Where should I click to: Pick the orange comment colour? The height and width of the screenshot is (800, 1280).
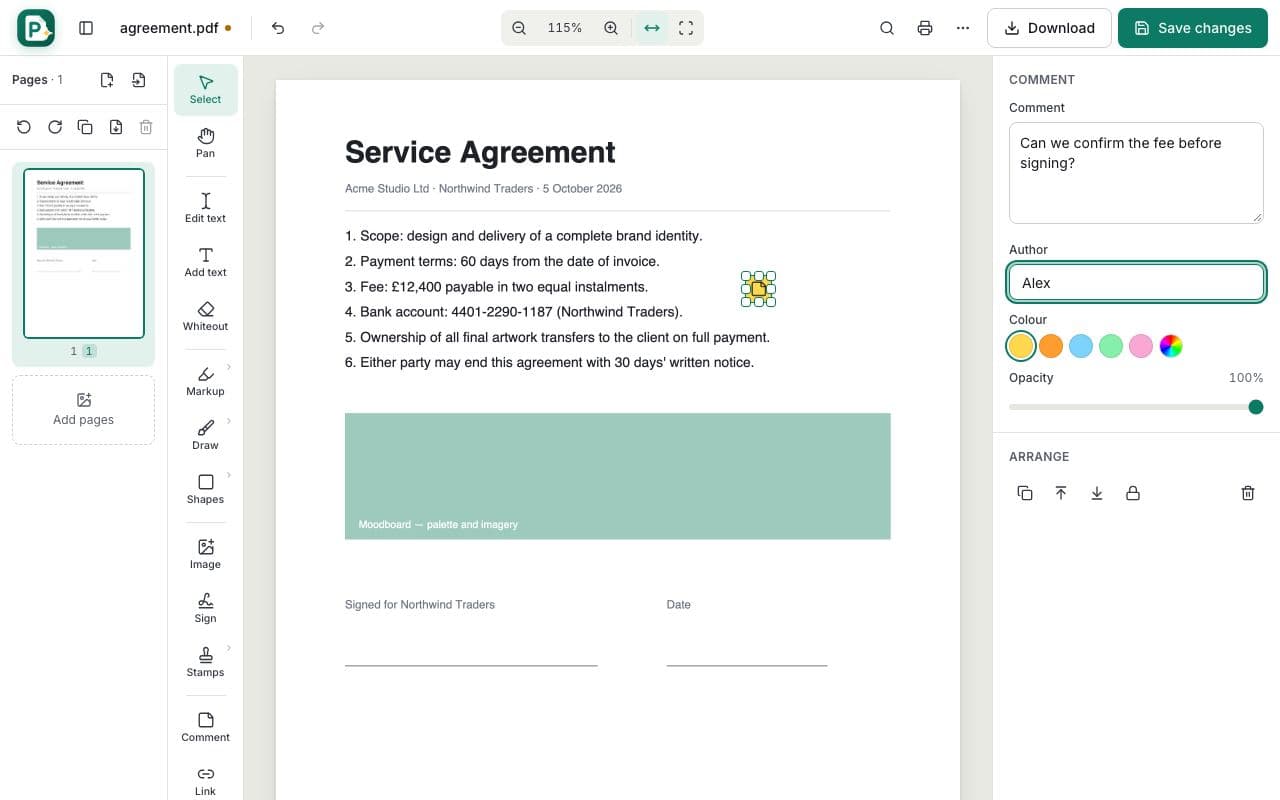[1051, 346]
